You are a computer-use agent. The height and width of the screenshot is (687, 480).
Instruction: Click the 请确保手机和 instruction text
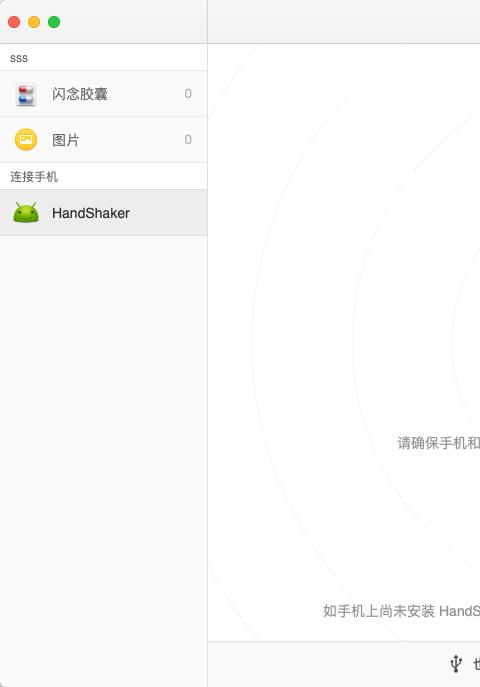tap(438, 443)
